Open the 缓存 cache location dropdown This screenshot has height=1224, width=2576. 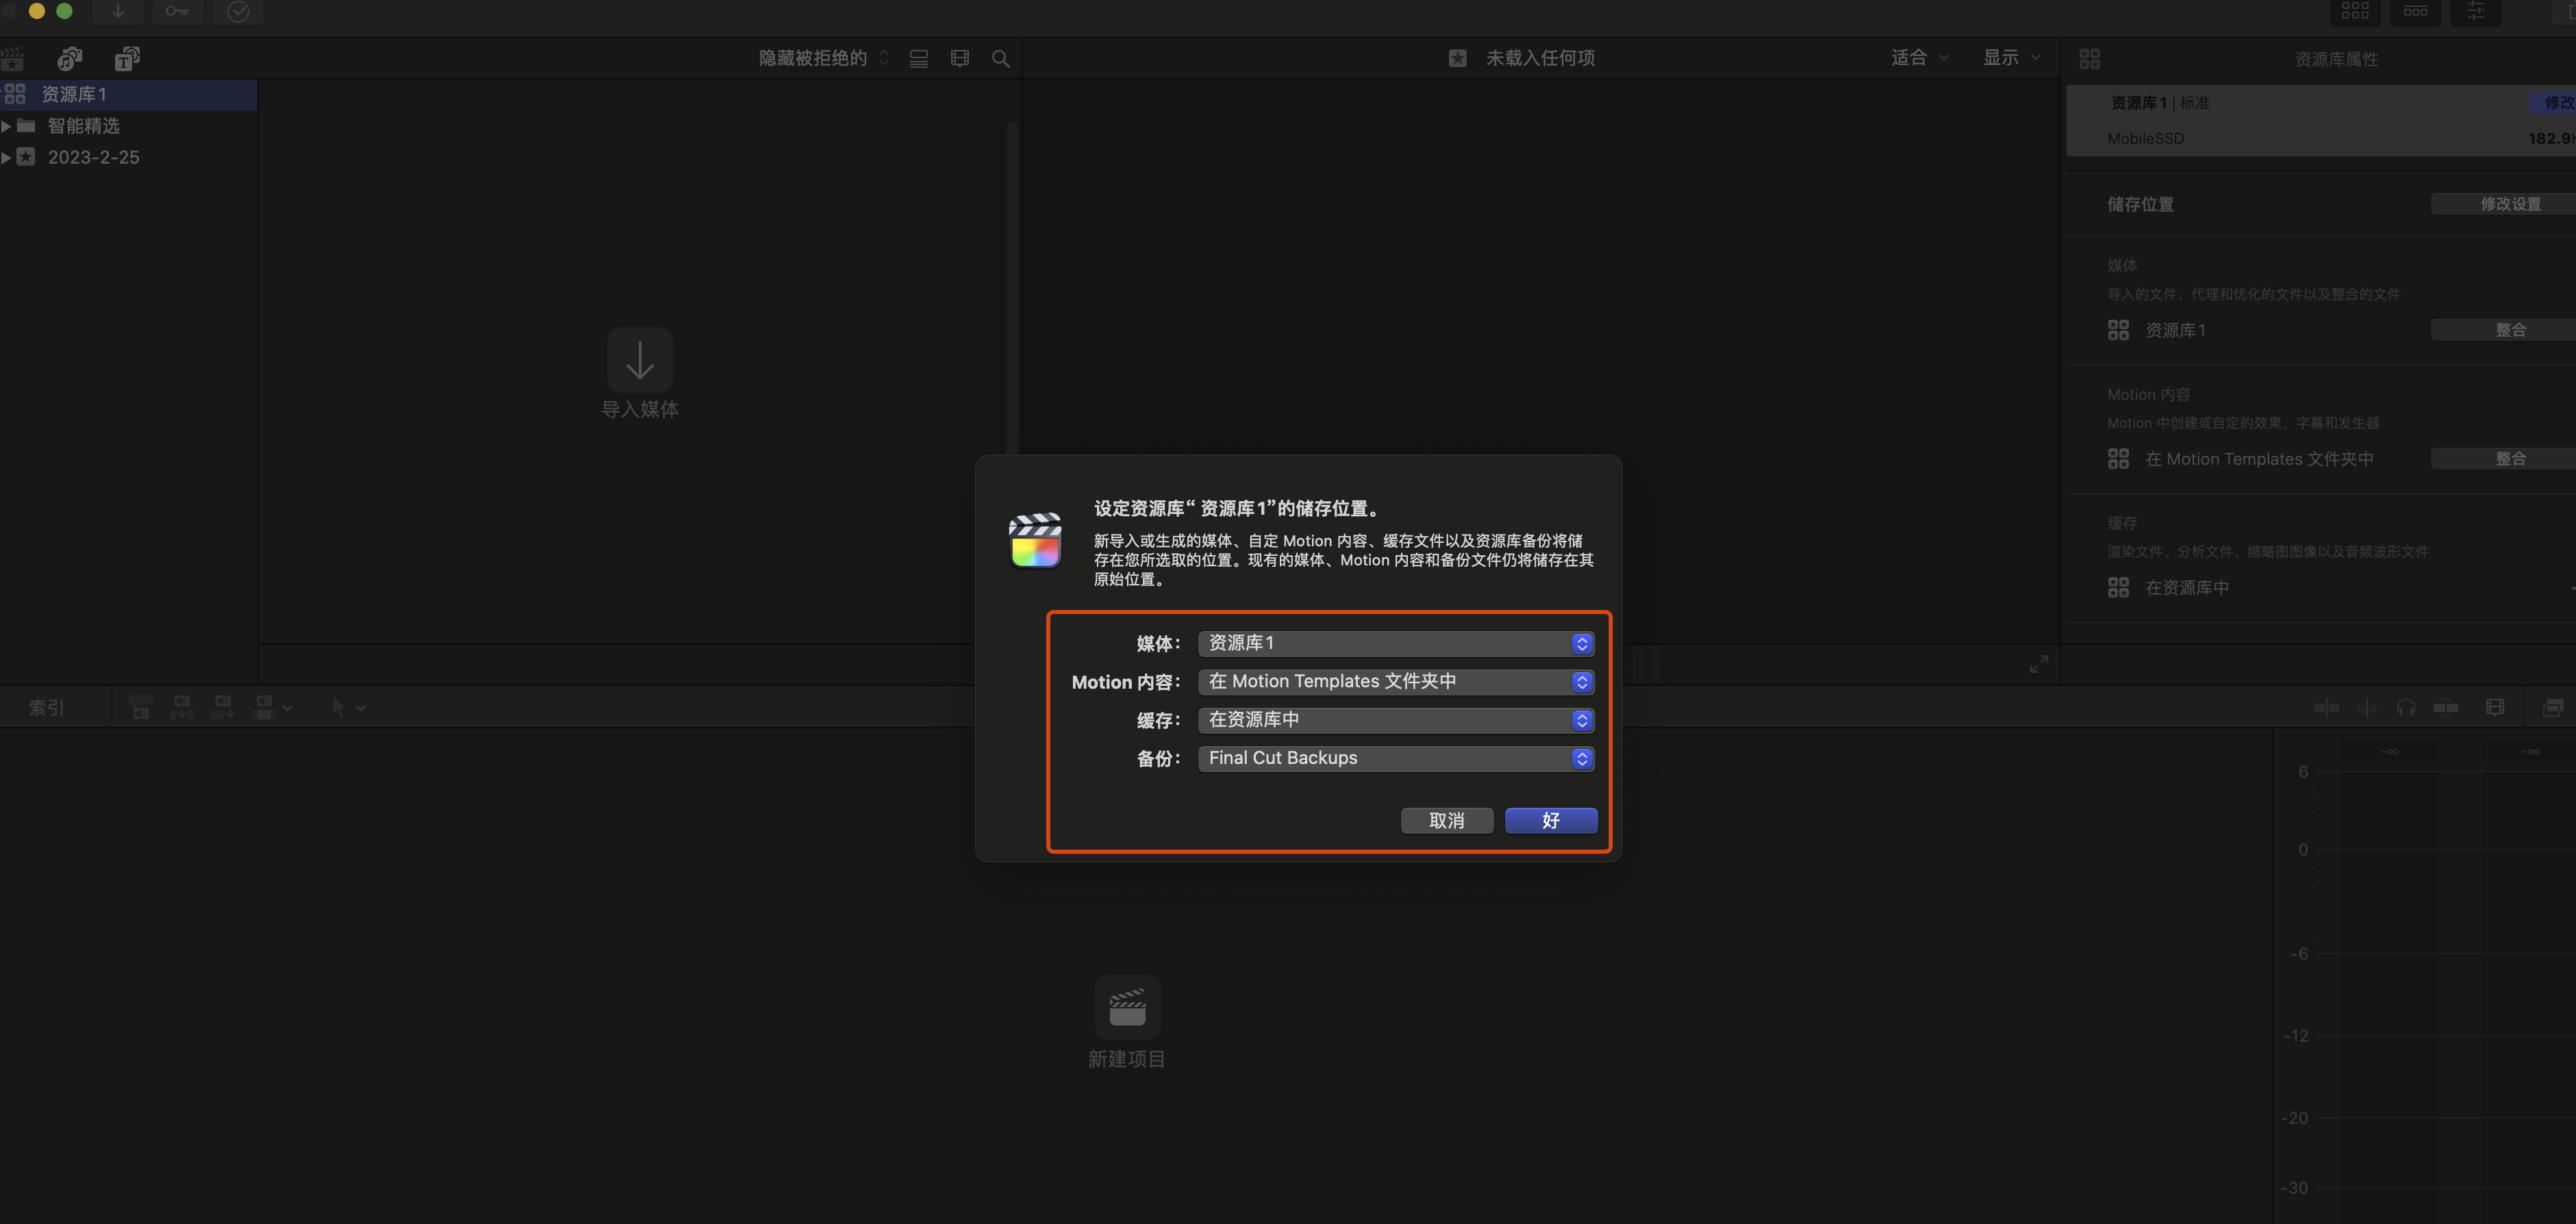(x=1395, y=721)
